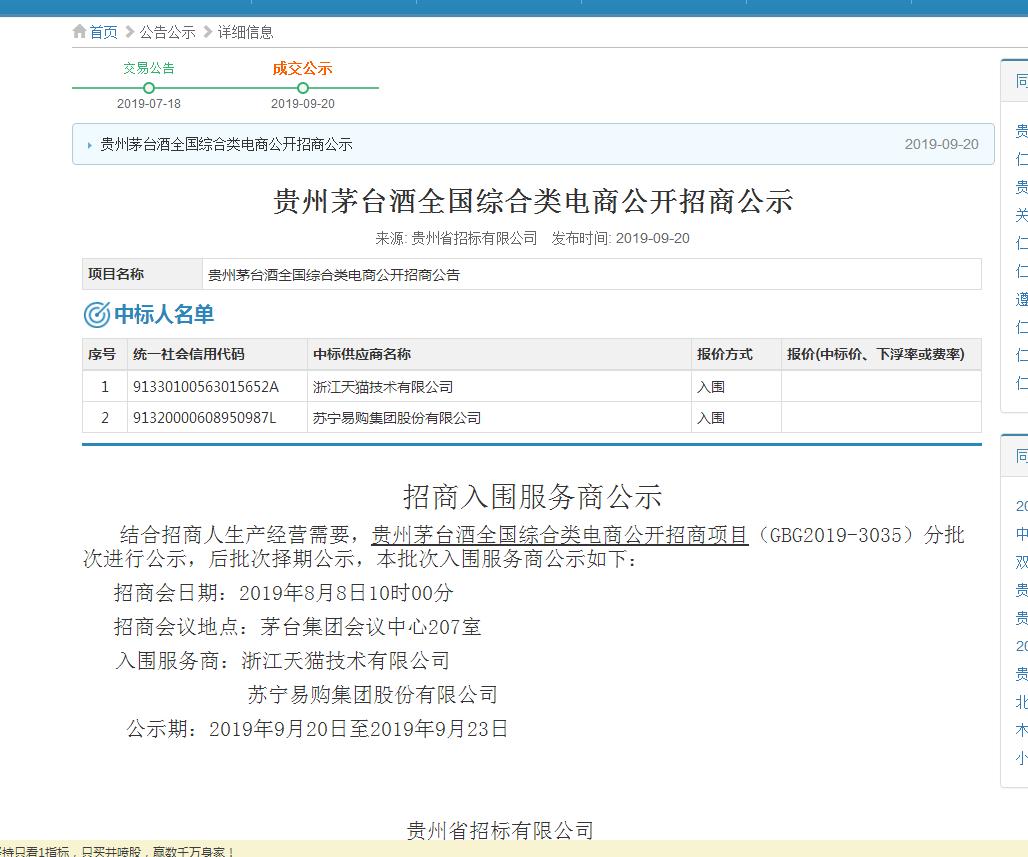The width and height of the screenshot is (1028, 857).
Task: Click the 项目名称 label cell
Action: tap(142, 274)
